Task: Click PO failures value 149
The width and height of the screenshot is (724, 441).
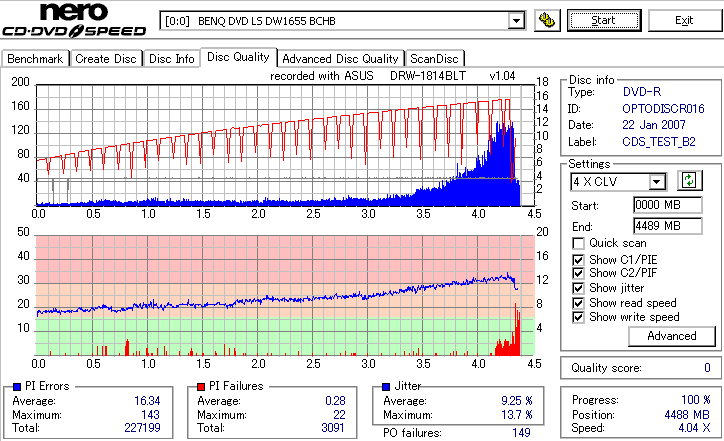Action: [521, 433]
